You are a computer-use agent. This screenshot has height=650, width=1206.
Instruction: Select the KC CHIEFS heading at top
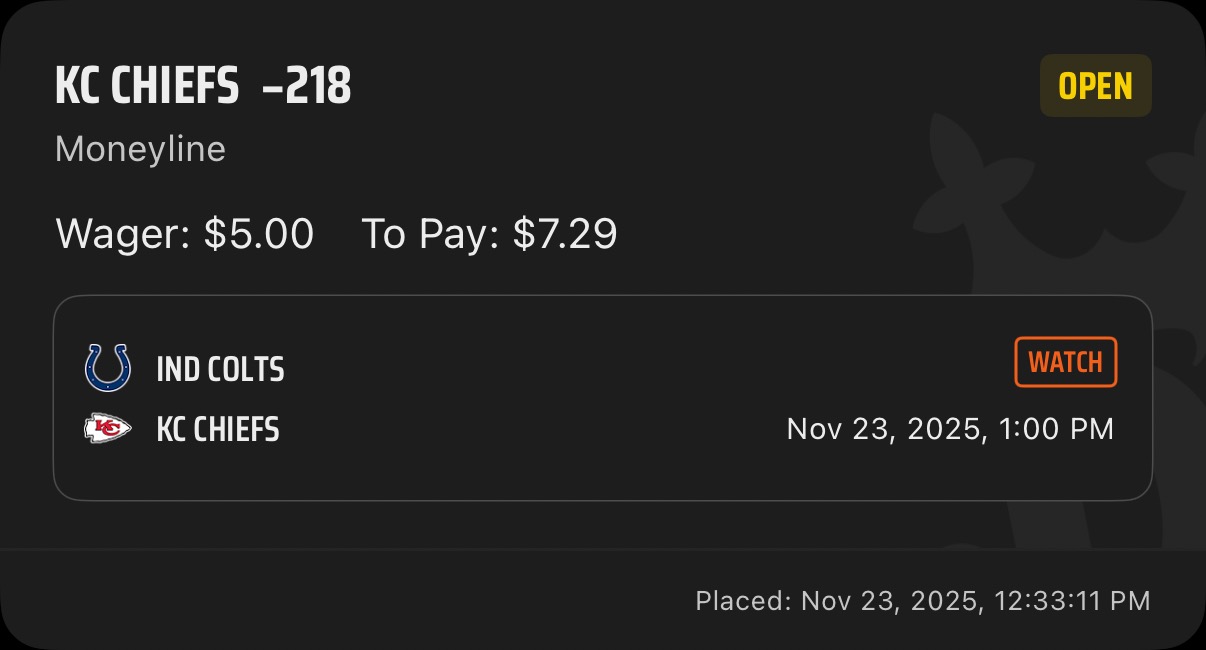146,88
